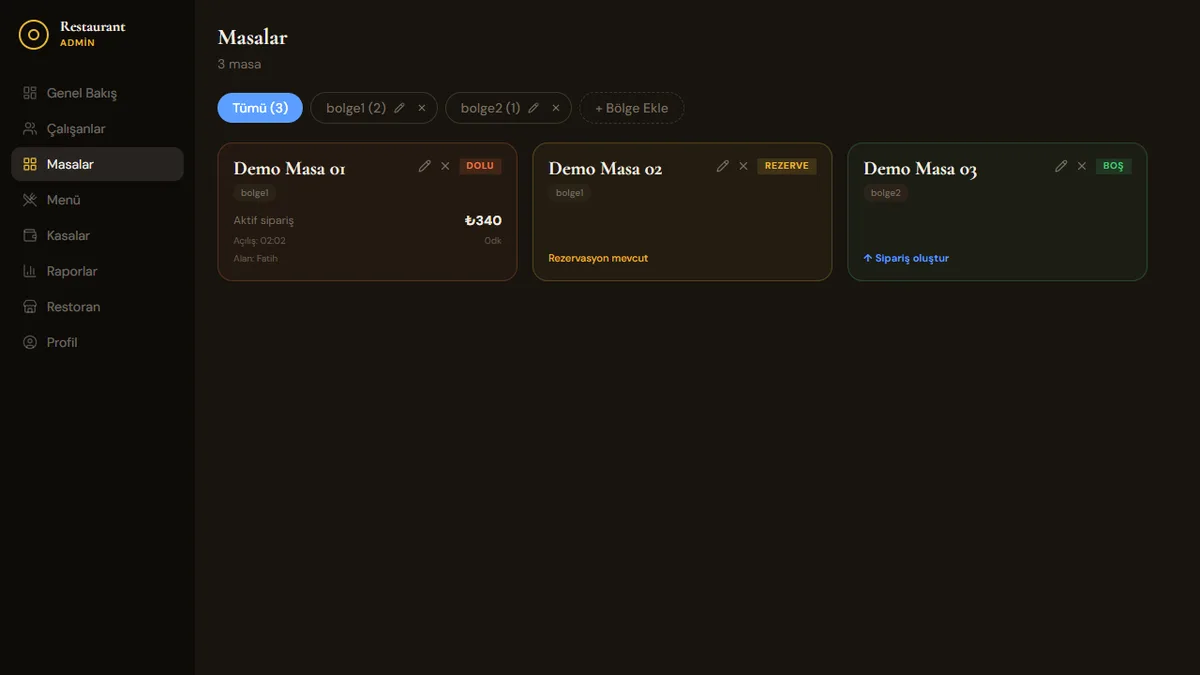The image size is (1200, 675).
Task: Delete Demo Masa 02 using X icon
Action: pyautogui.click(x=744, y=166)
